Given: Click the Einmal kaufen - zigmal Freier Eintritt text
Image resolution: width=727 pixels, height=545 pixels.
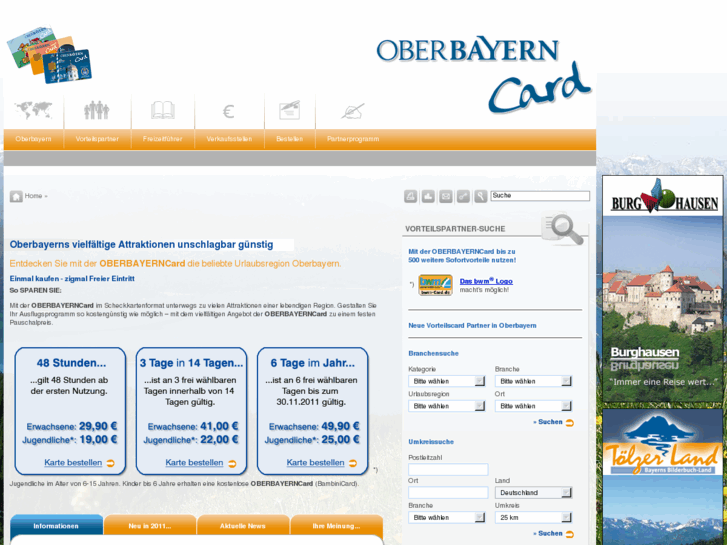Looking at the screenshot, I should point(72,279).
